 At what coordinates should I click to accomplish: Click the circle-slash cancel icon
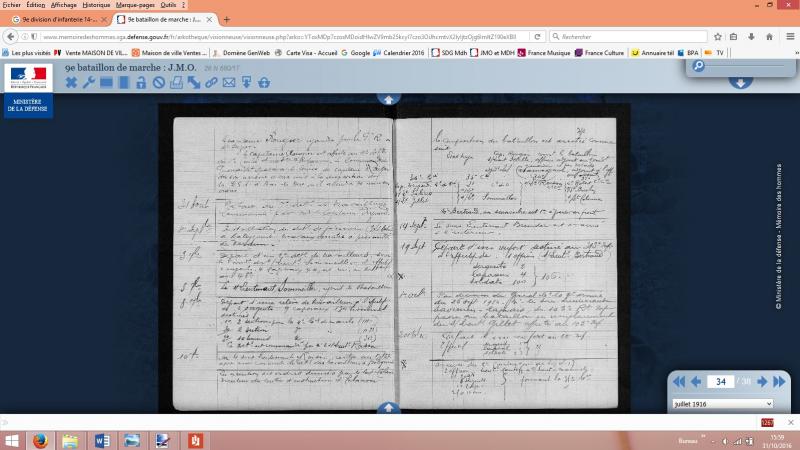pyautogui.click(x=159, y=83)
